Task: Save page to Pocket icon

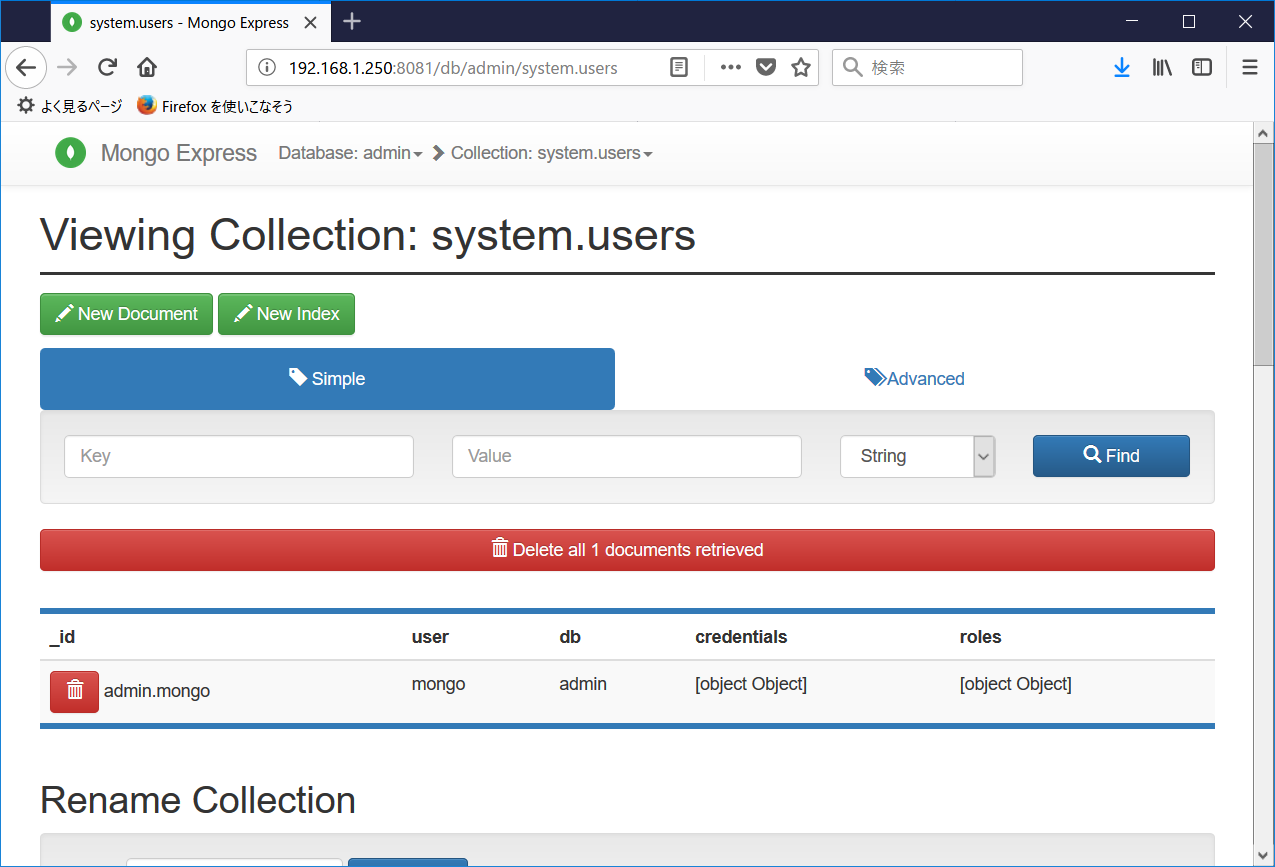Action: 766,67
